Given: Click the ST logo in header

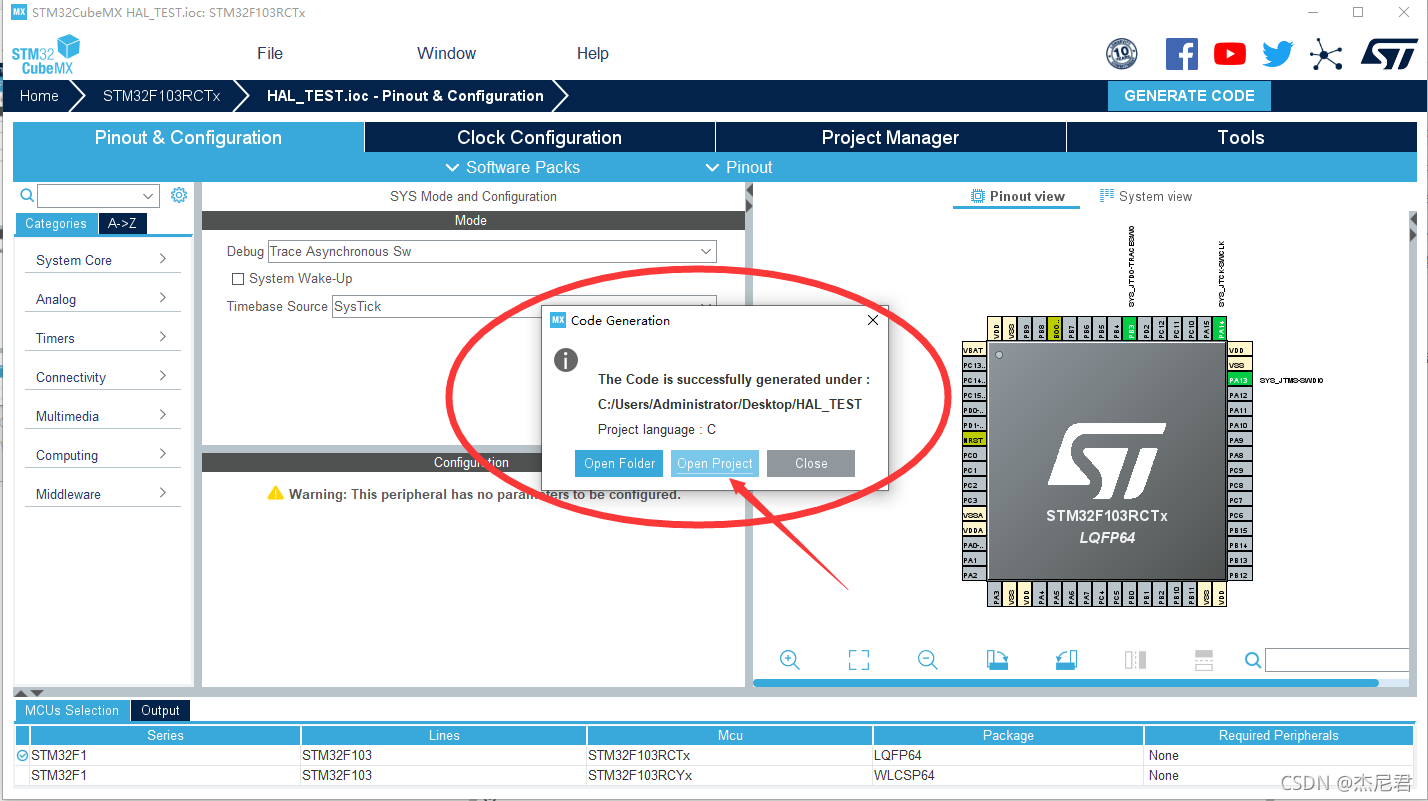Looking at the screenshot, I should [1389, 54].
